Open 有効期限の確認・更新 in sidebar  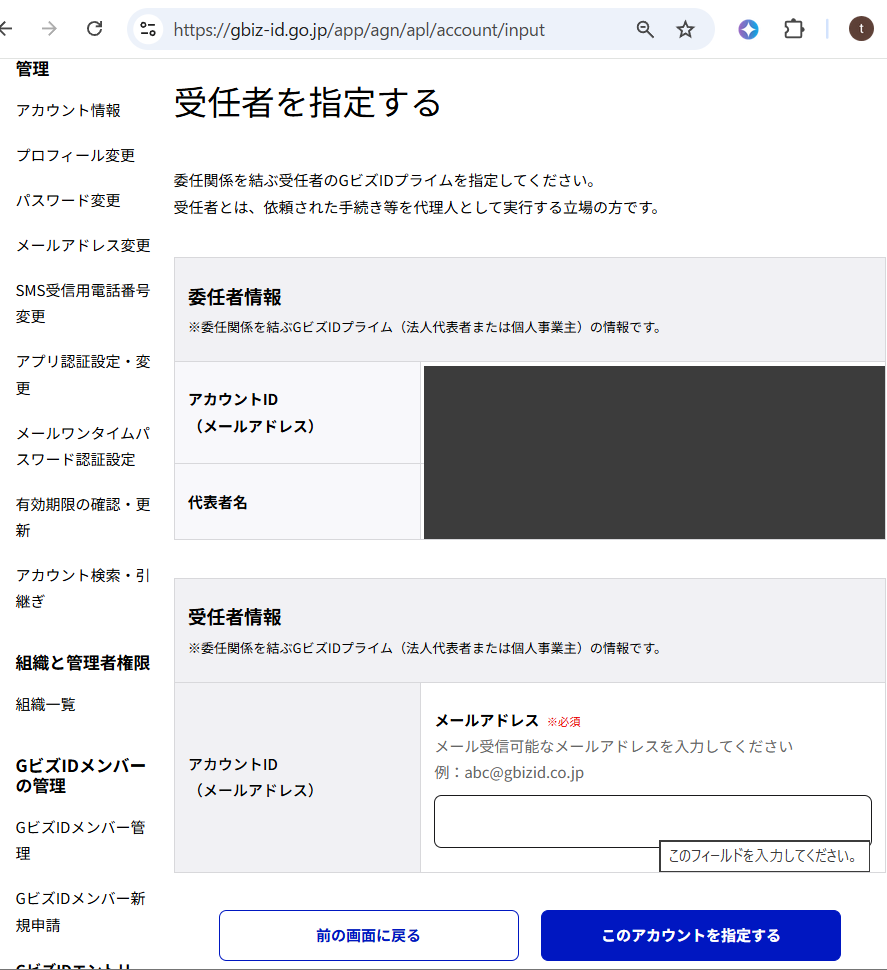(x=83, y=517)
